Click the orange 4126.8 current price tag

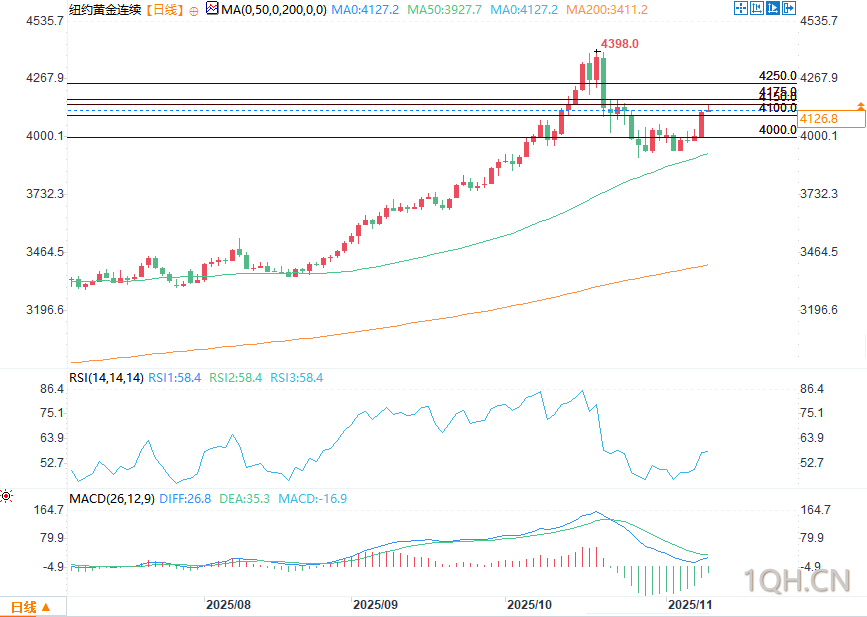coord(832,119)
